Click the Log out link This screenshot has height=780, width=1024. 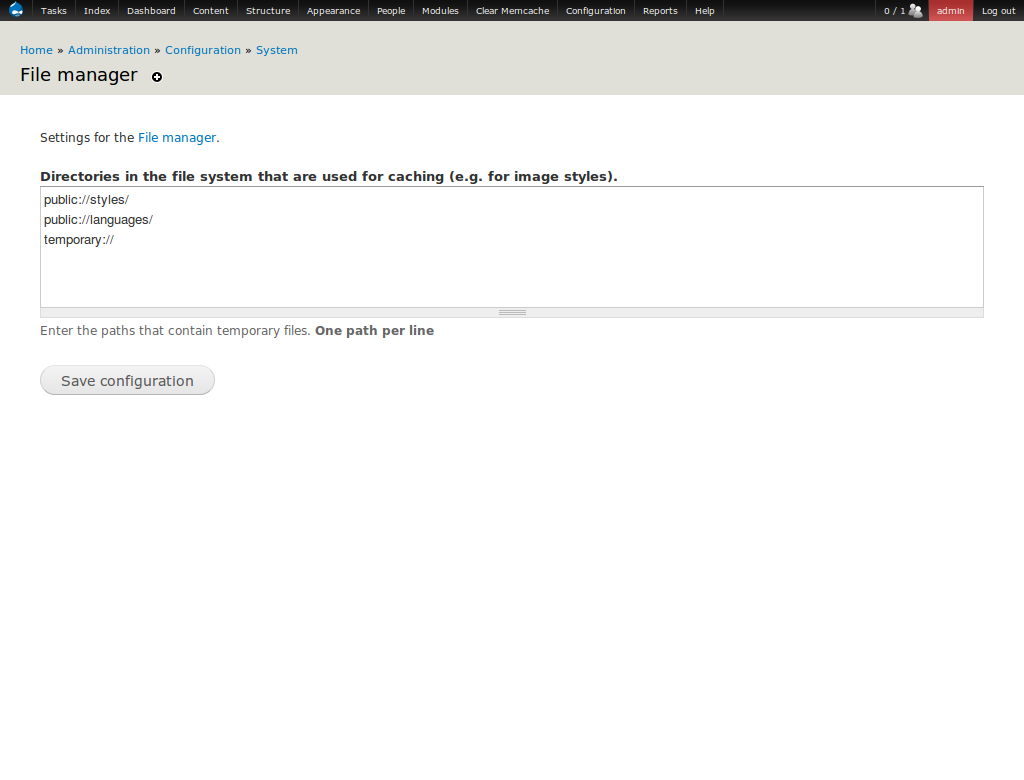point(998,11)
